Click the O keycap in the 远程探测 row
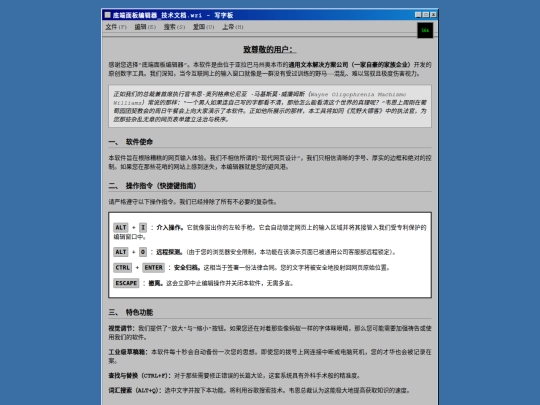Screen dimensions: 540x405 (143, 252)
